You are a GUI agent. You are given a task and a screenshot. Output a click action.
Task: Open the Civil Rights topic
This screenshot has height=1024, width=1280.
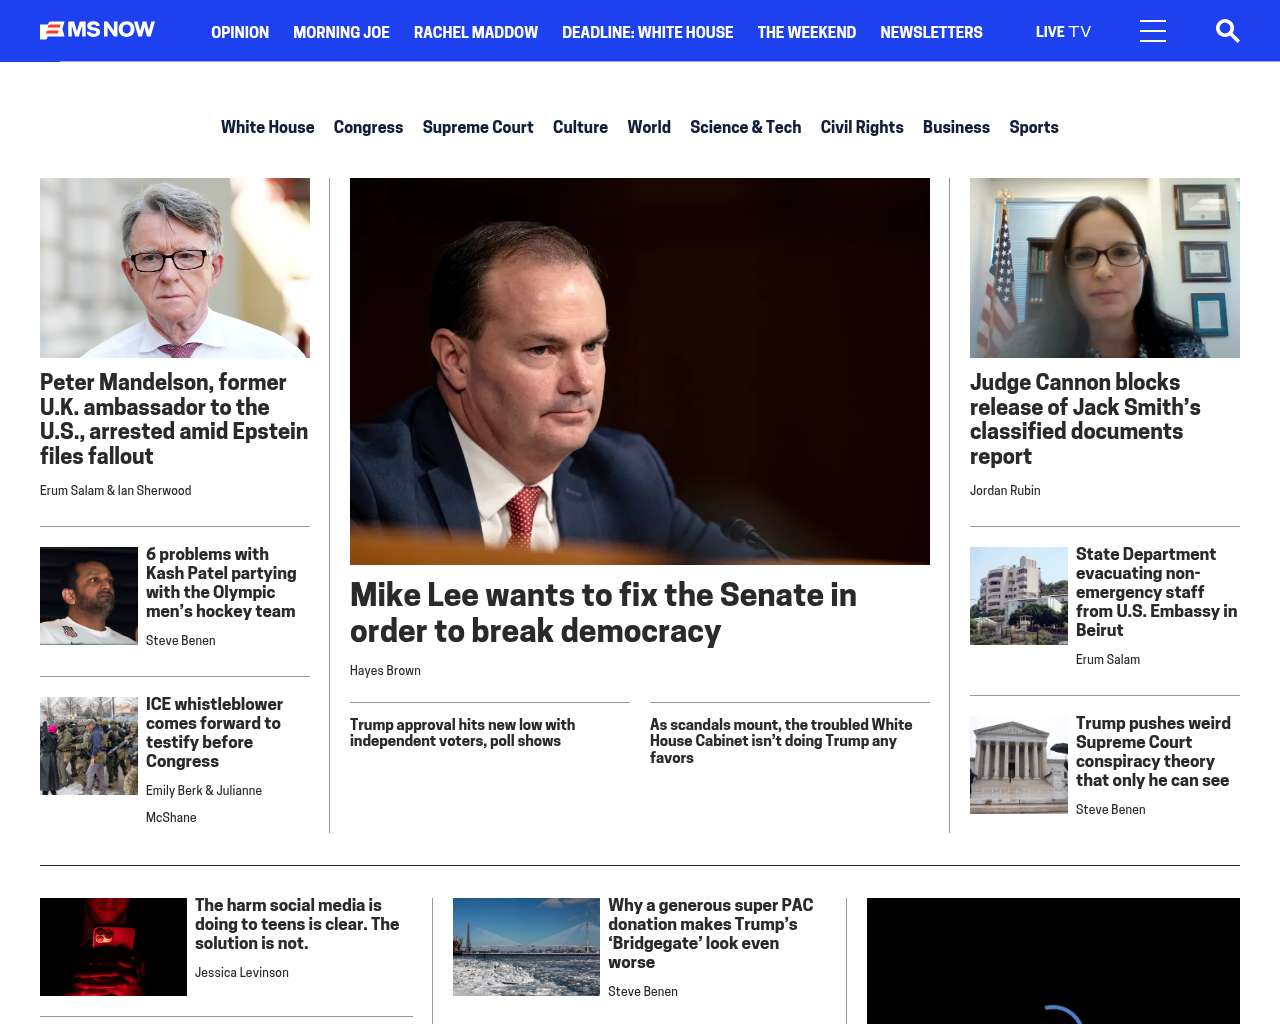click(x=861, y=127)
